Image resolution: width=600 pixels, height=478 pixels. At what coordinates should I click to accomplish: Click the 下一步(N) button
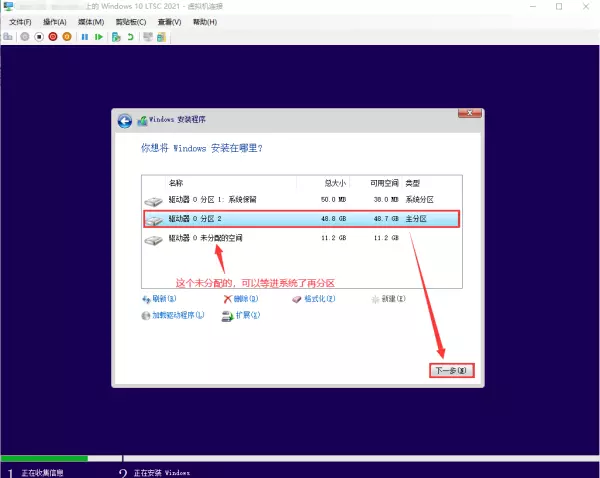click(452, 370)
